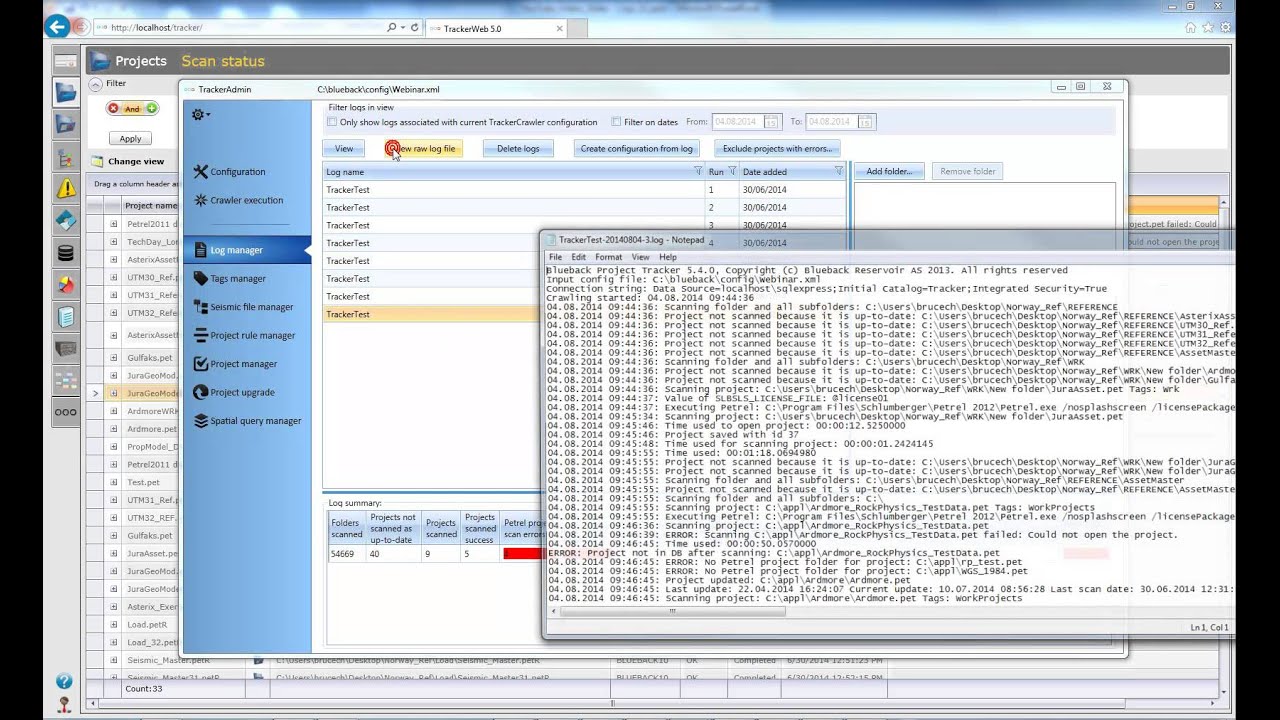The height and width of the screenshot is (720, 1280).
Task: Toggle the Filter on dates checkbox
Action: (616, 122)
